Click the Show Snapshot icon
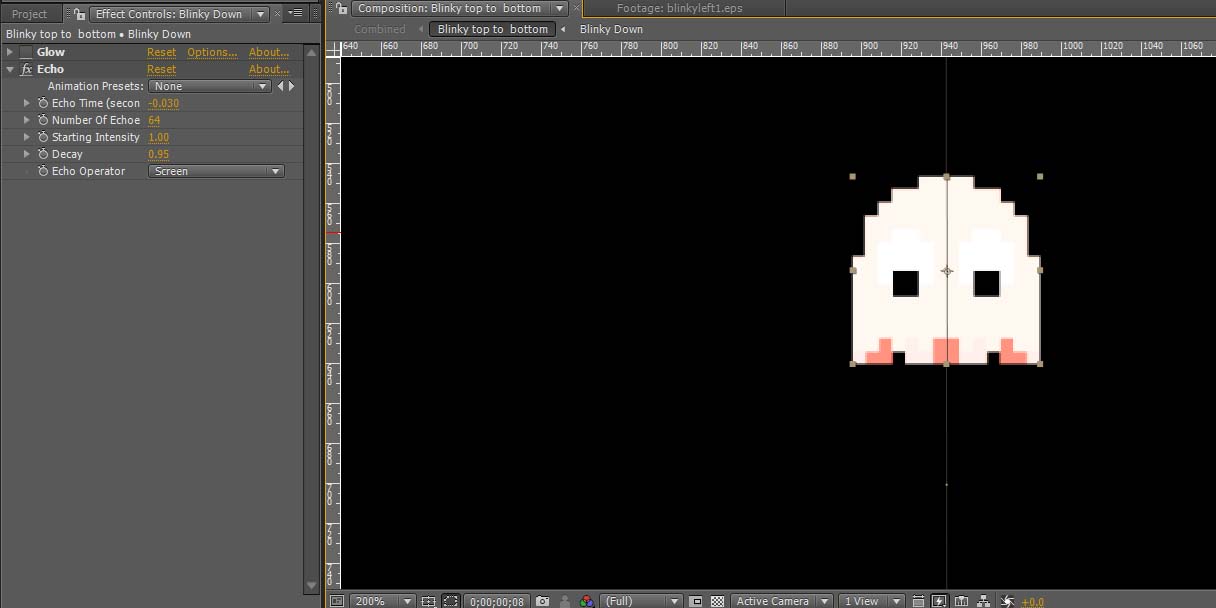Viewport: 1216px width, 608px height. point(565,601)
